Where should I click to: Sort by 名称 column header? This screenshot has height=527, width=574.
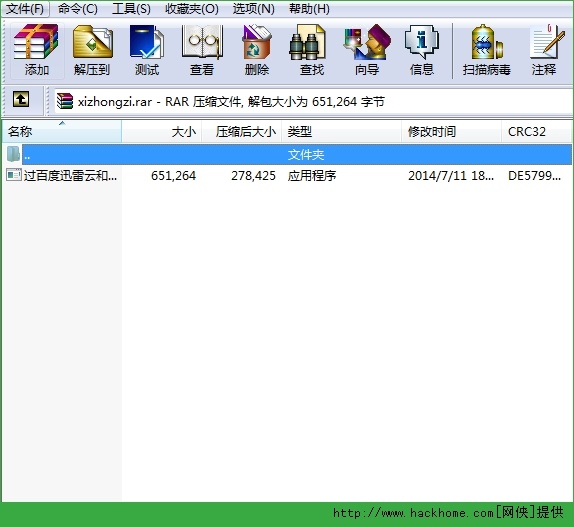(x=62, y=131)
